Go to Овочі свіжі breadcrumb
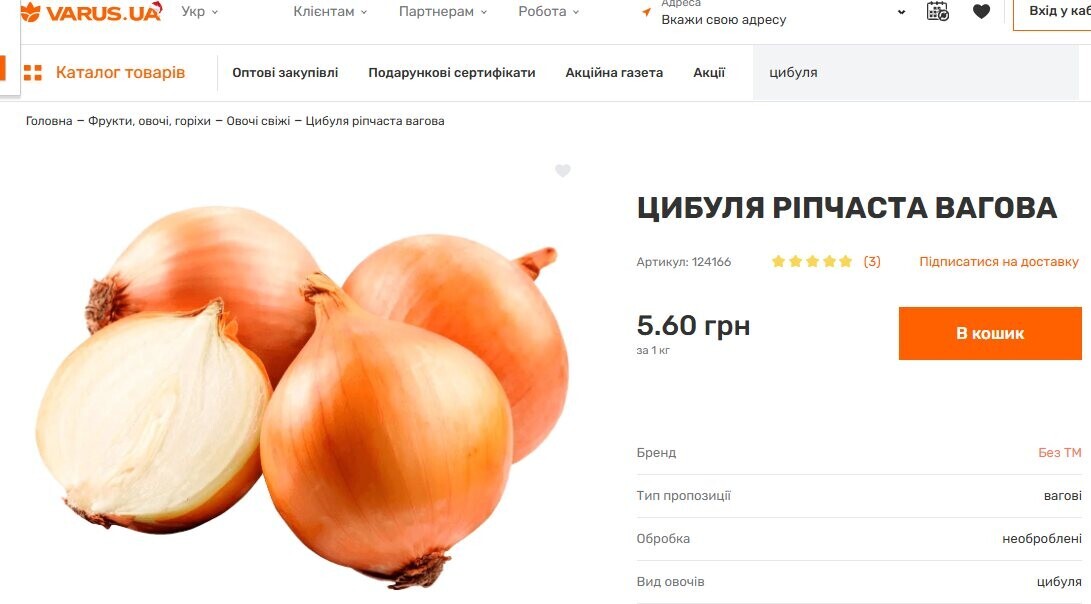The width and height of the screenshot is (1091, 604). pyautogui.click(x=258, y=121)
